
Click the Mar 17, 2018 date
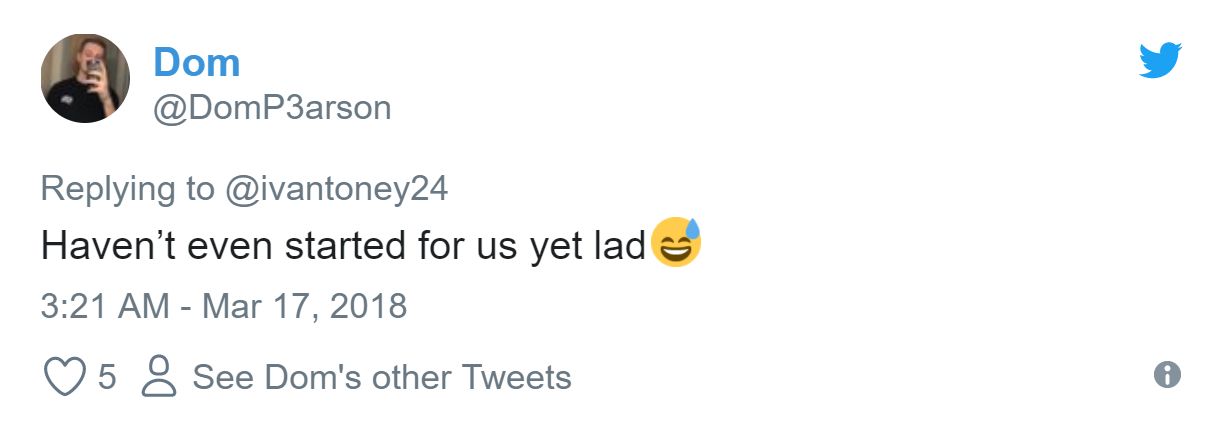coord(304,305)
